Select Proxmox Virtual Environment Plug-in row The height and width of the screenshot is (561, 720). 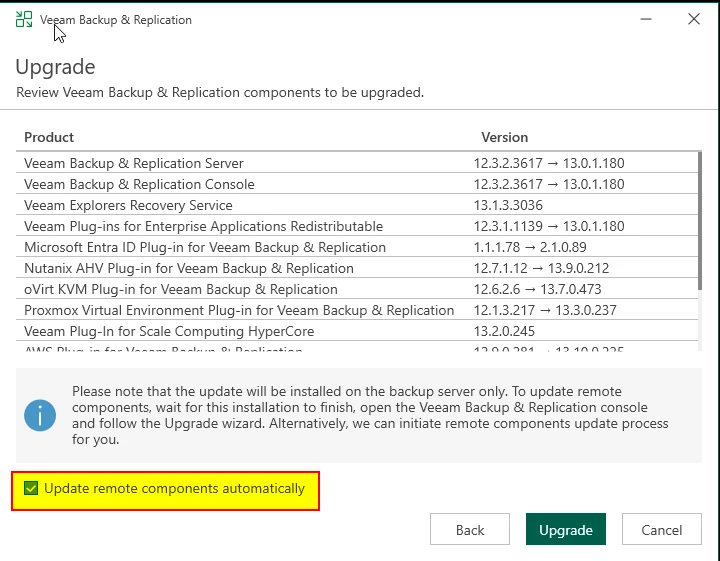point(239,310)
